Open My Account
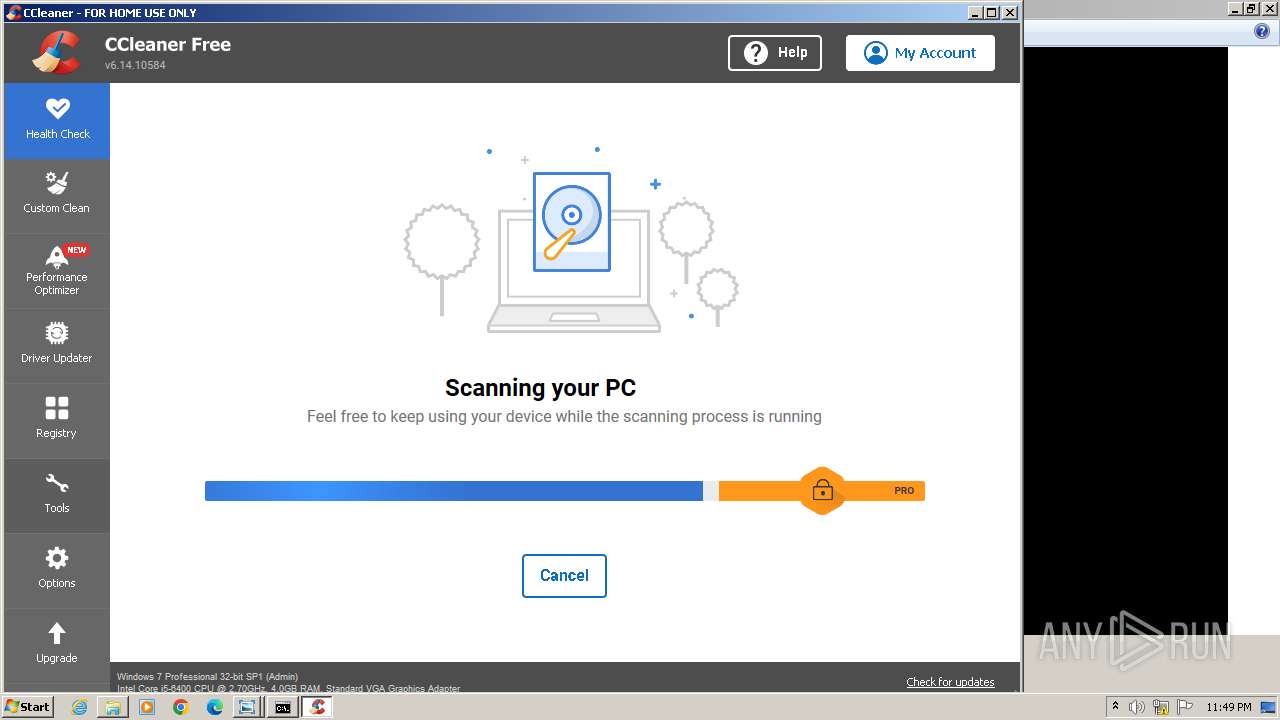 (x=920, y=53)
